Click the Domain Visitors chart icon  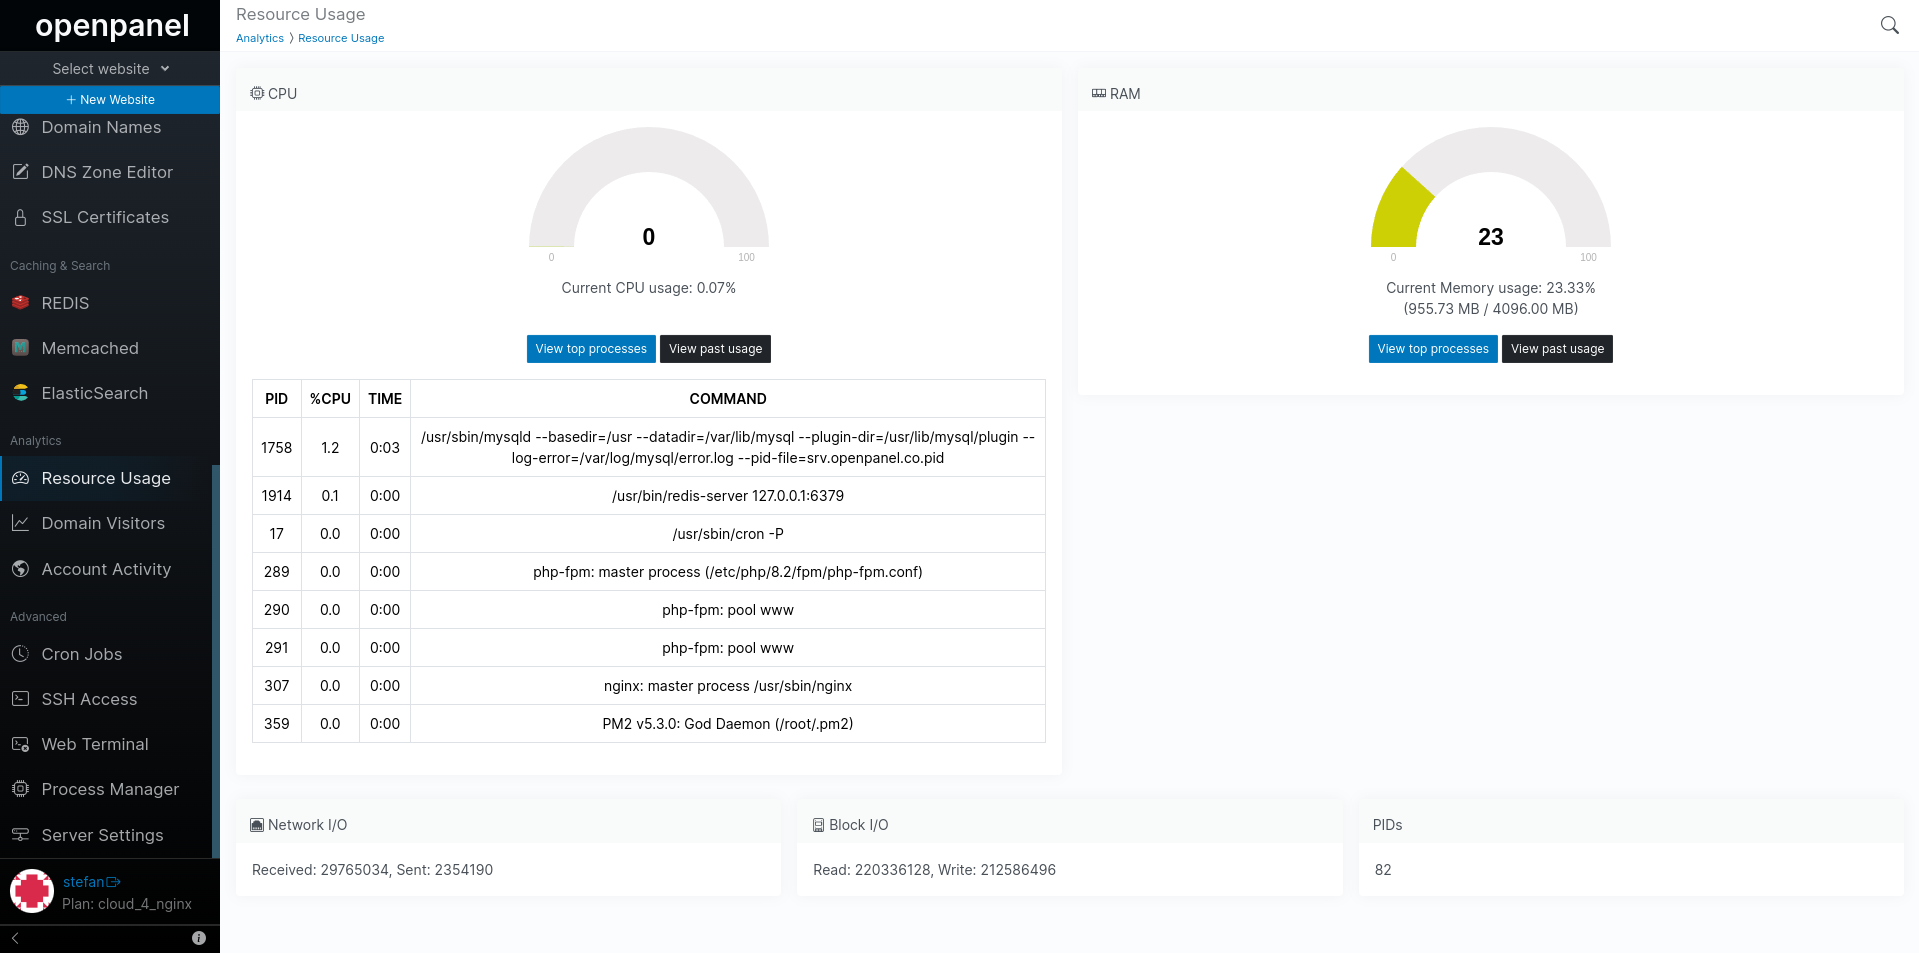pos(20,523)
